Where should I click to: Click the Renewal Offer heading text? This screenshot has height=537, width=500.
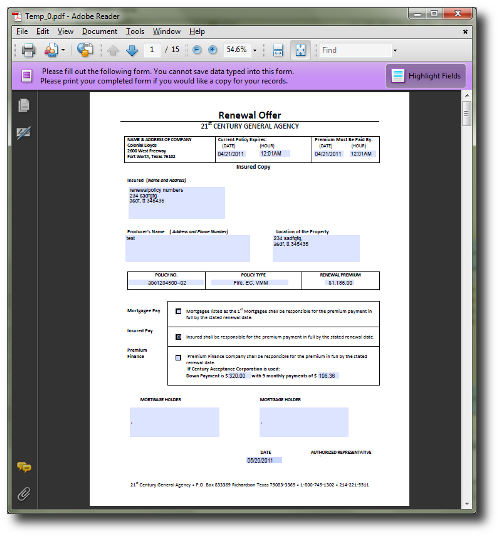(x=250, y=115)
